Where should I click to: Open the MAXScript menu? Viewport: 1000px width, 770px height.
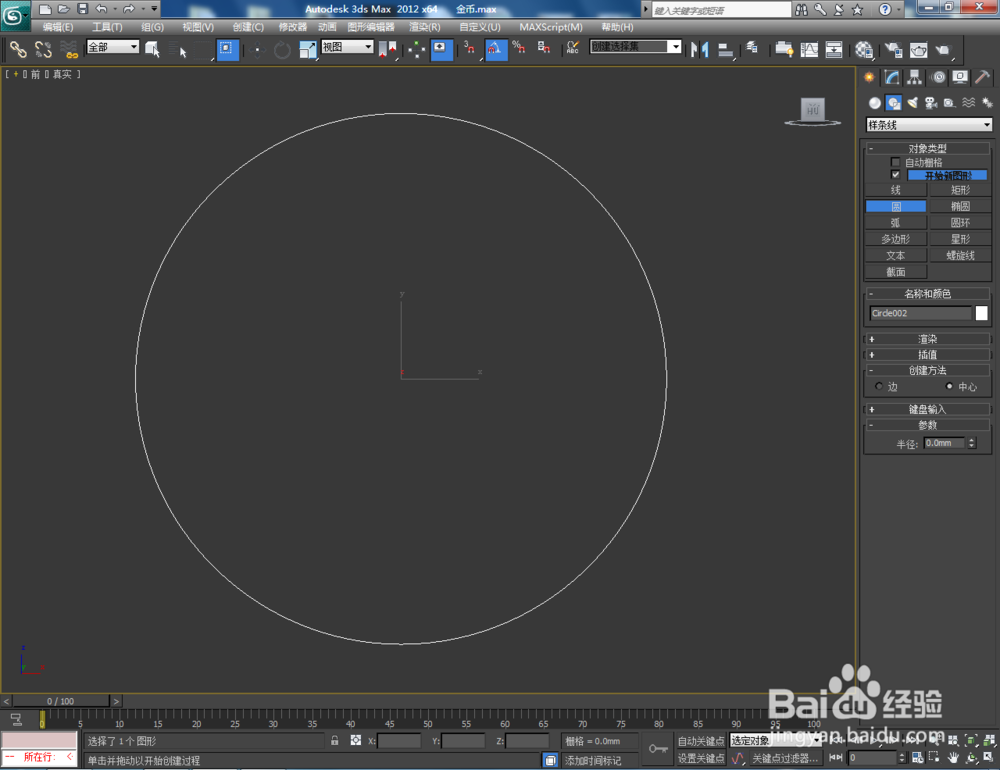[551, 27]
